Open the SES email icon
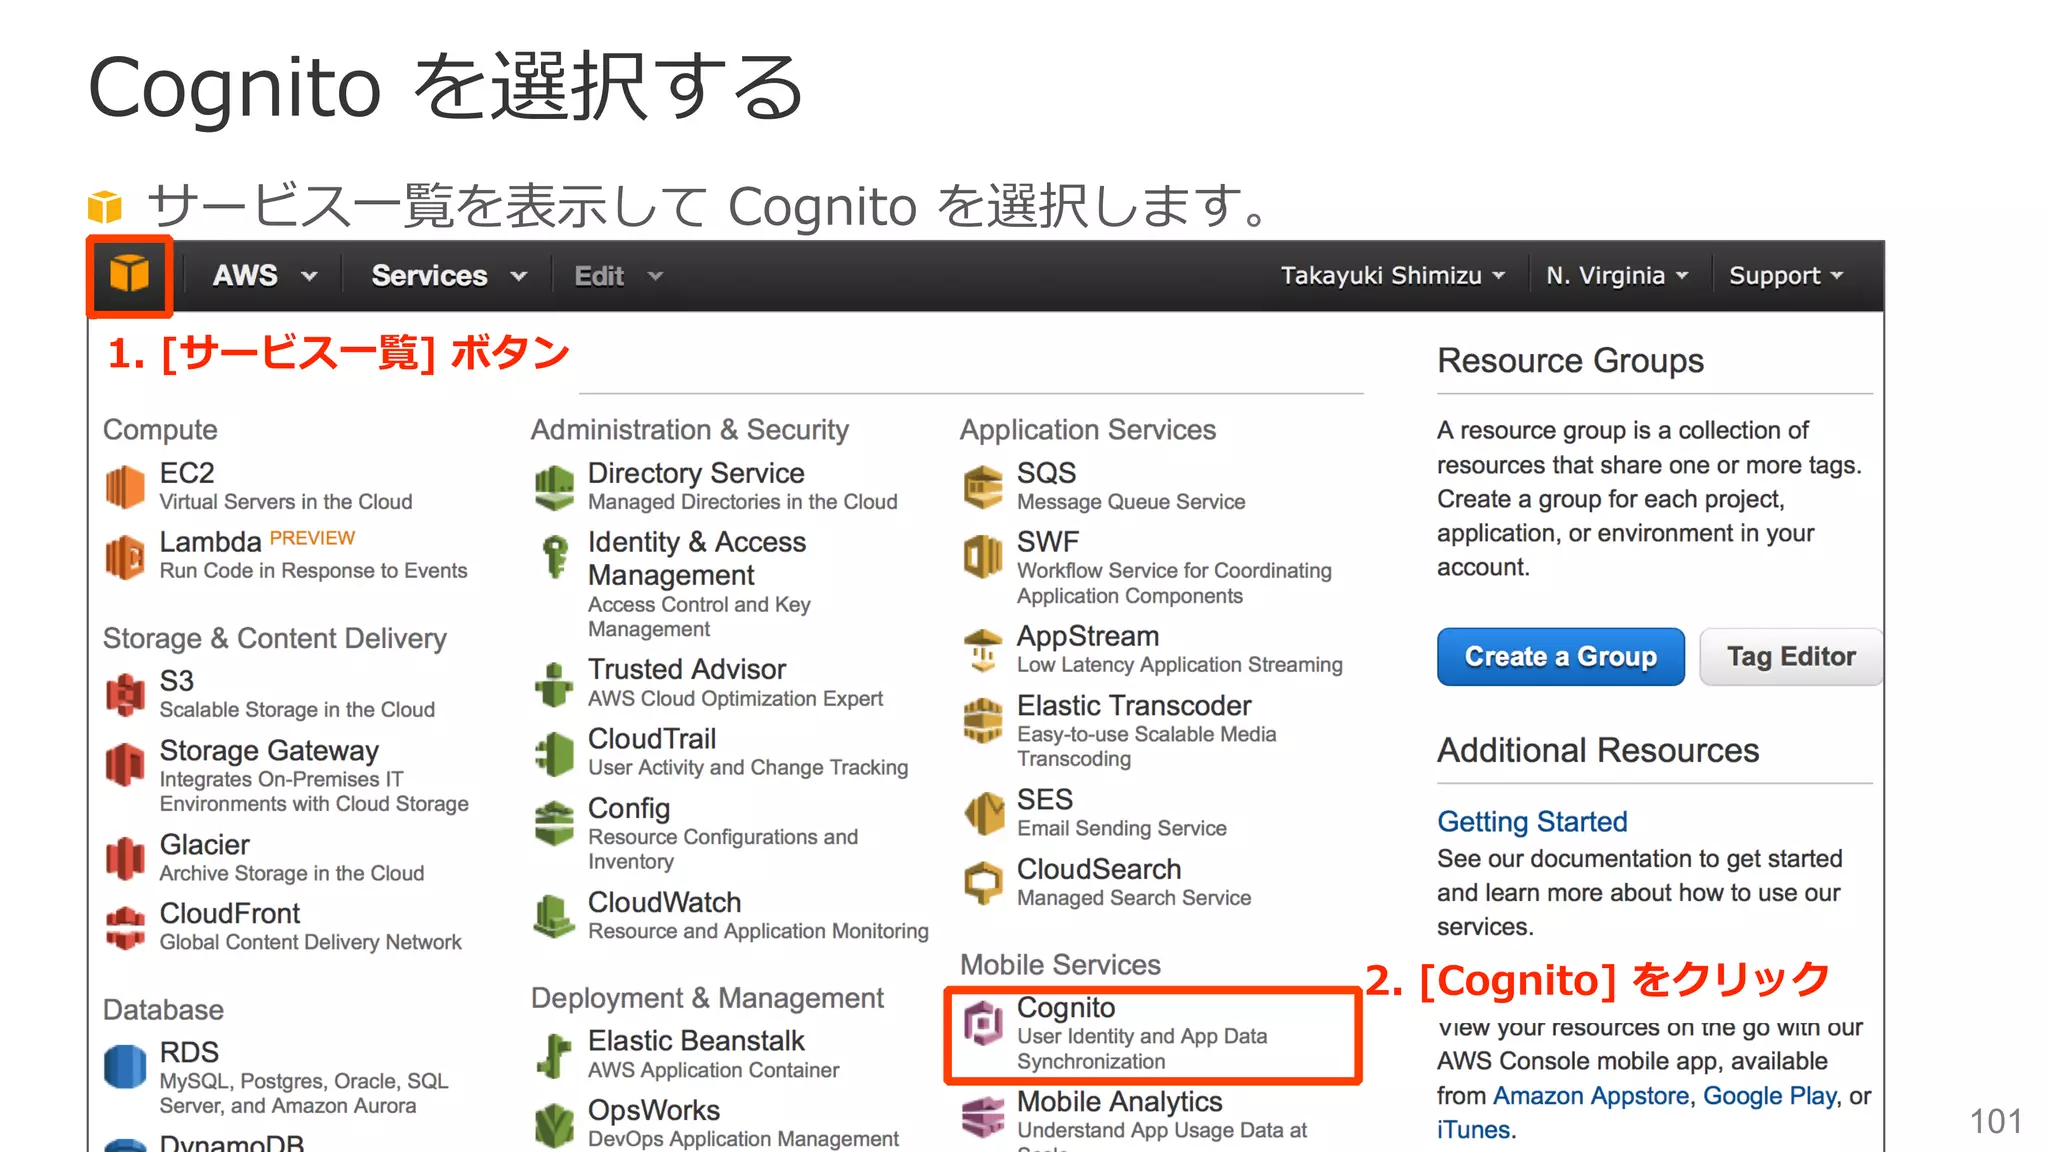This screenshot has width=2048, height=1152. (x=983, y=813)
